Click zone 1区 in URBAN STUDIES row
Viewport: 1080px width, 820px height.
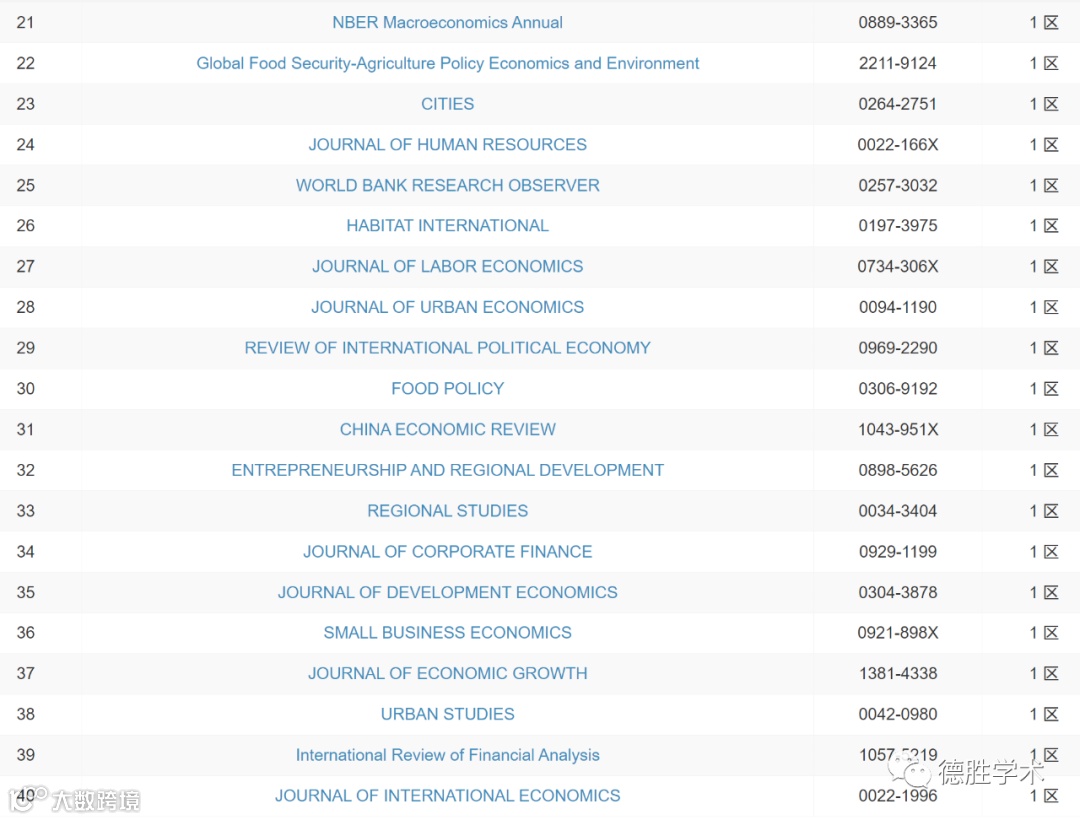click(1043, 714)
